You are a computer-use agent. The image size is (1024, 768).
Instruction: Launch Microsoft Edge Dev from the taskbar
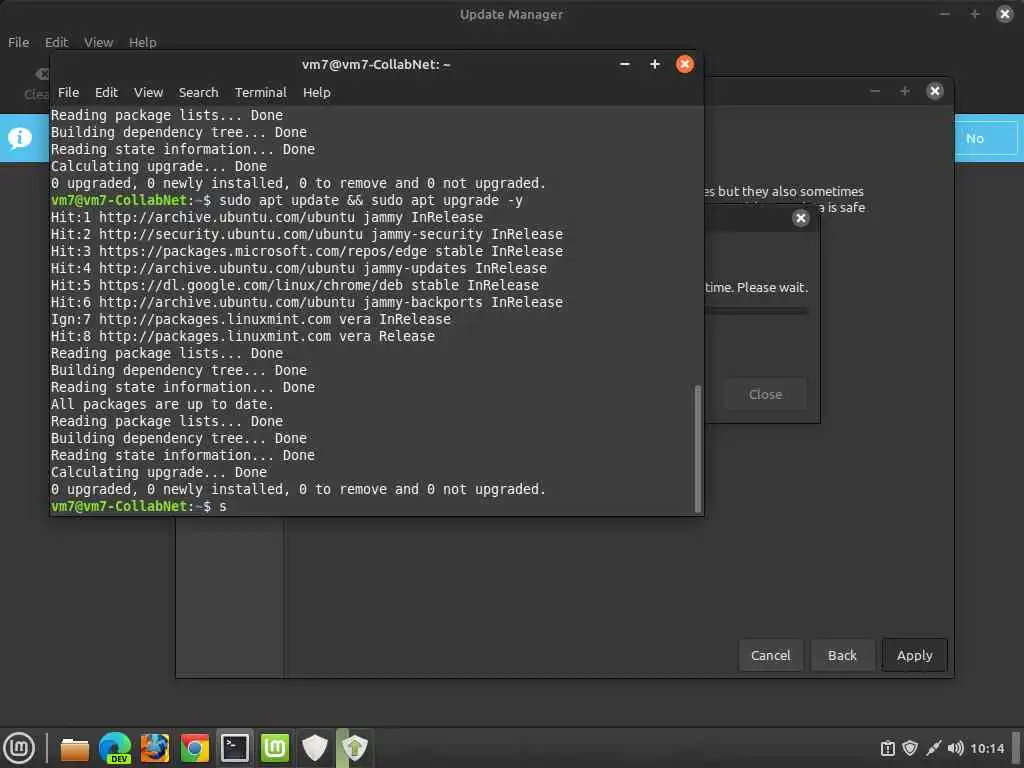pos(116,748)
